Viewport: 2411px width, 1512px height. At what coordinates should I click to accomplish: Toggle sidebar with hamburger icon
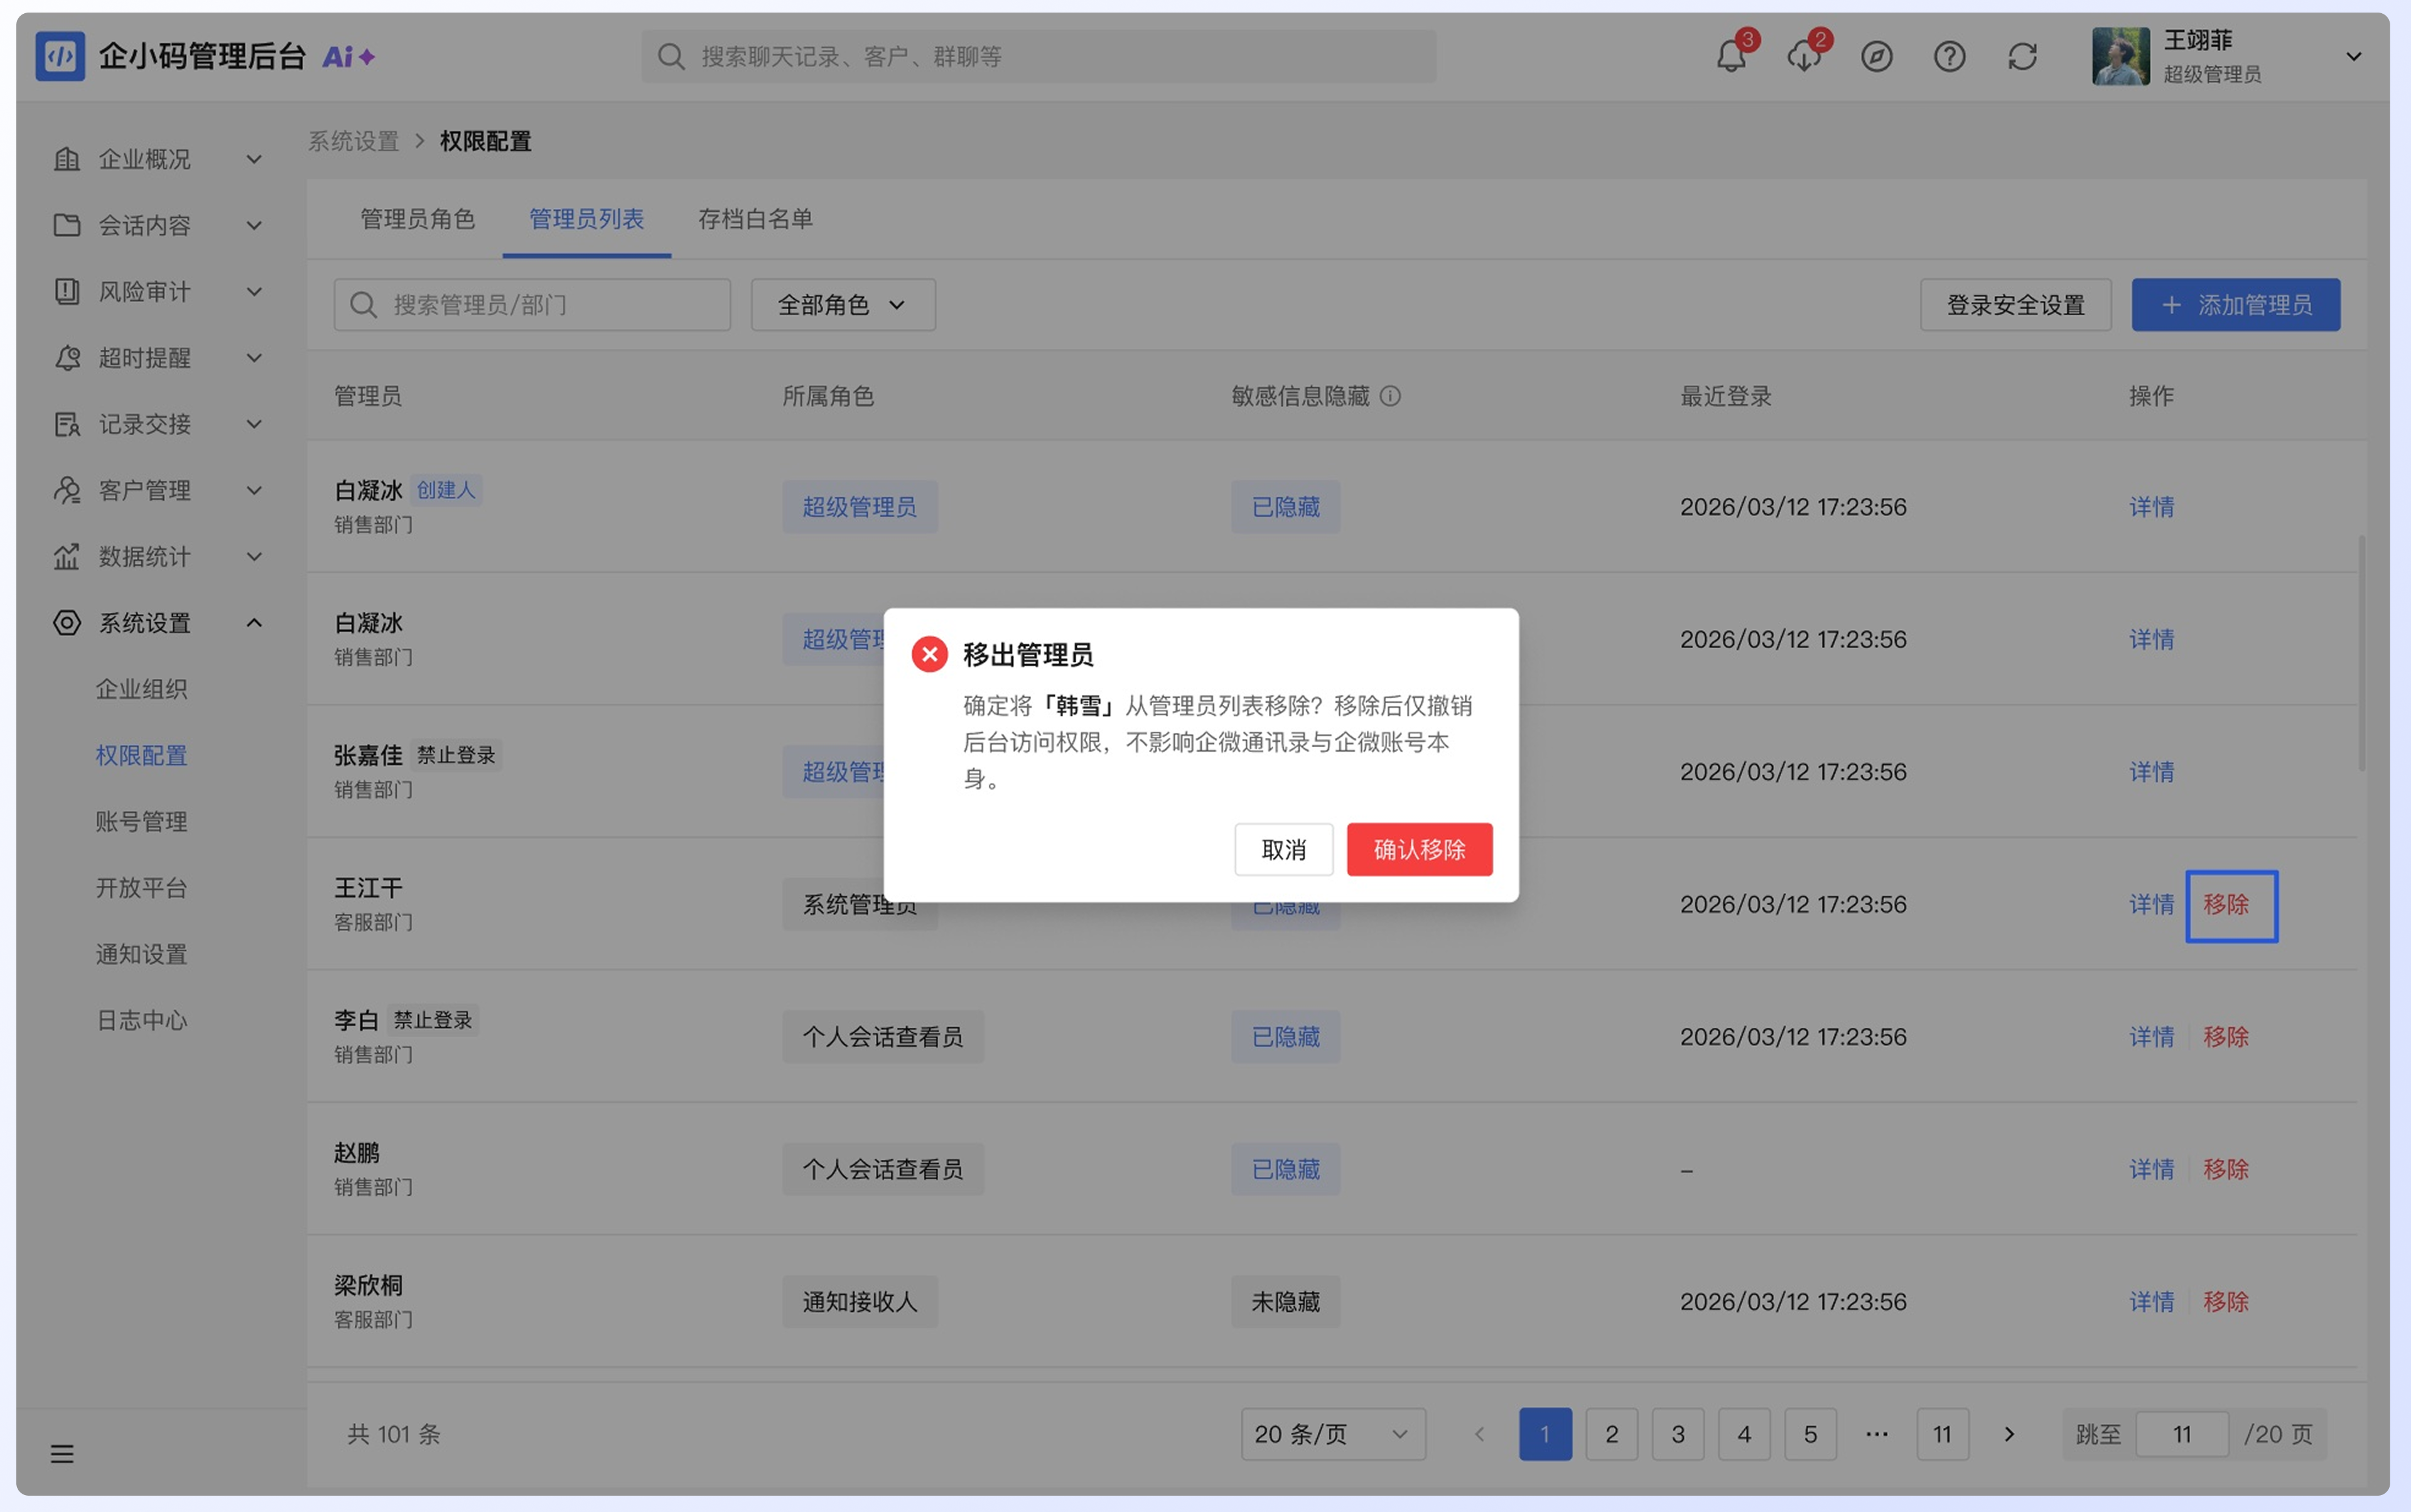coord(62,1454)
